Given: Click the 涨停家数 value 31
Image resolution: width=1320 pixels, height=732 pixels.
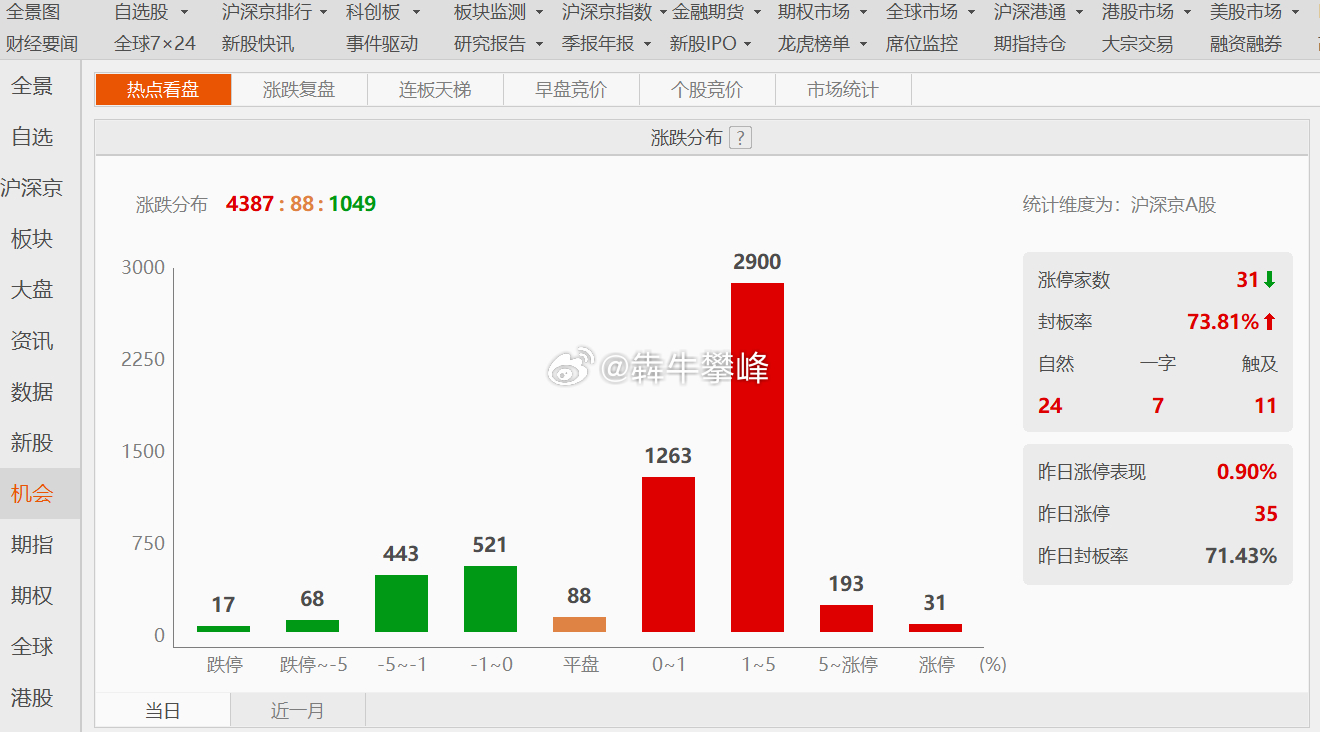Looking at the screenshot, I should click(1247, 280).
